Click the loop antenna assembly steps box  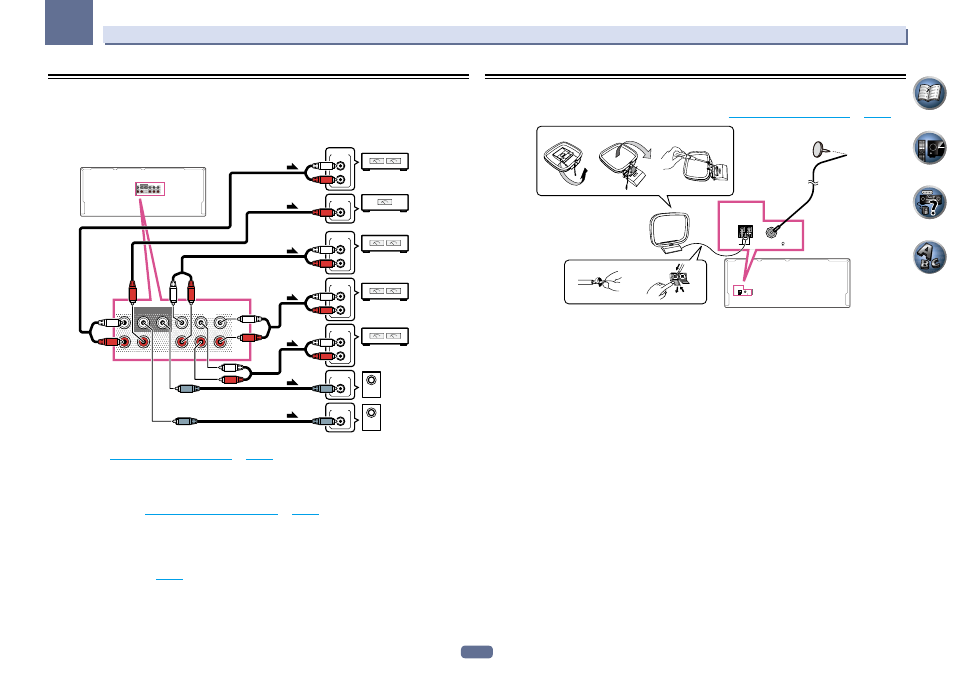tap(635, 161)
